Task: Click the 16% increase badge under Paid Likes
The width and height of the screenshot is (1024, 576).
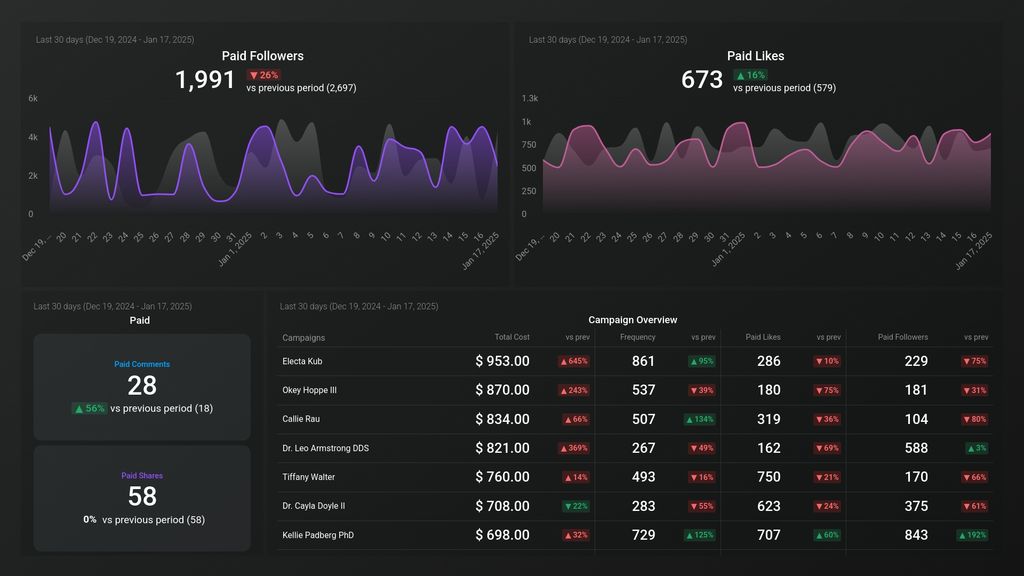Action: pyautogui.click(x=750, y=75)
